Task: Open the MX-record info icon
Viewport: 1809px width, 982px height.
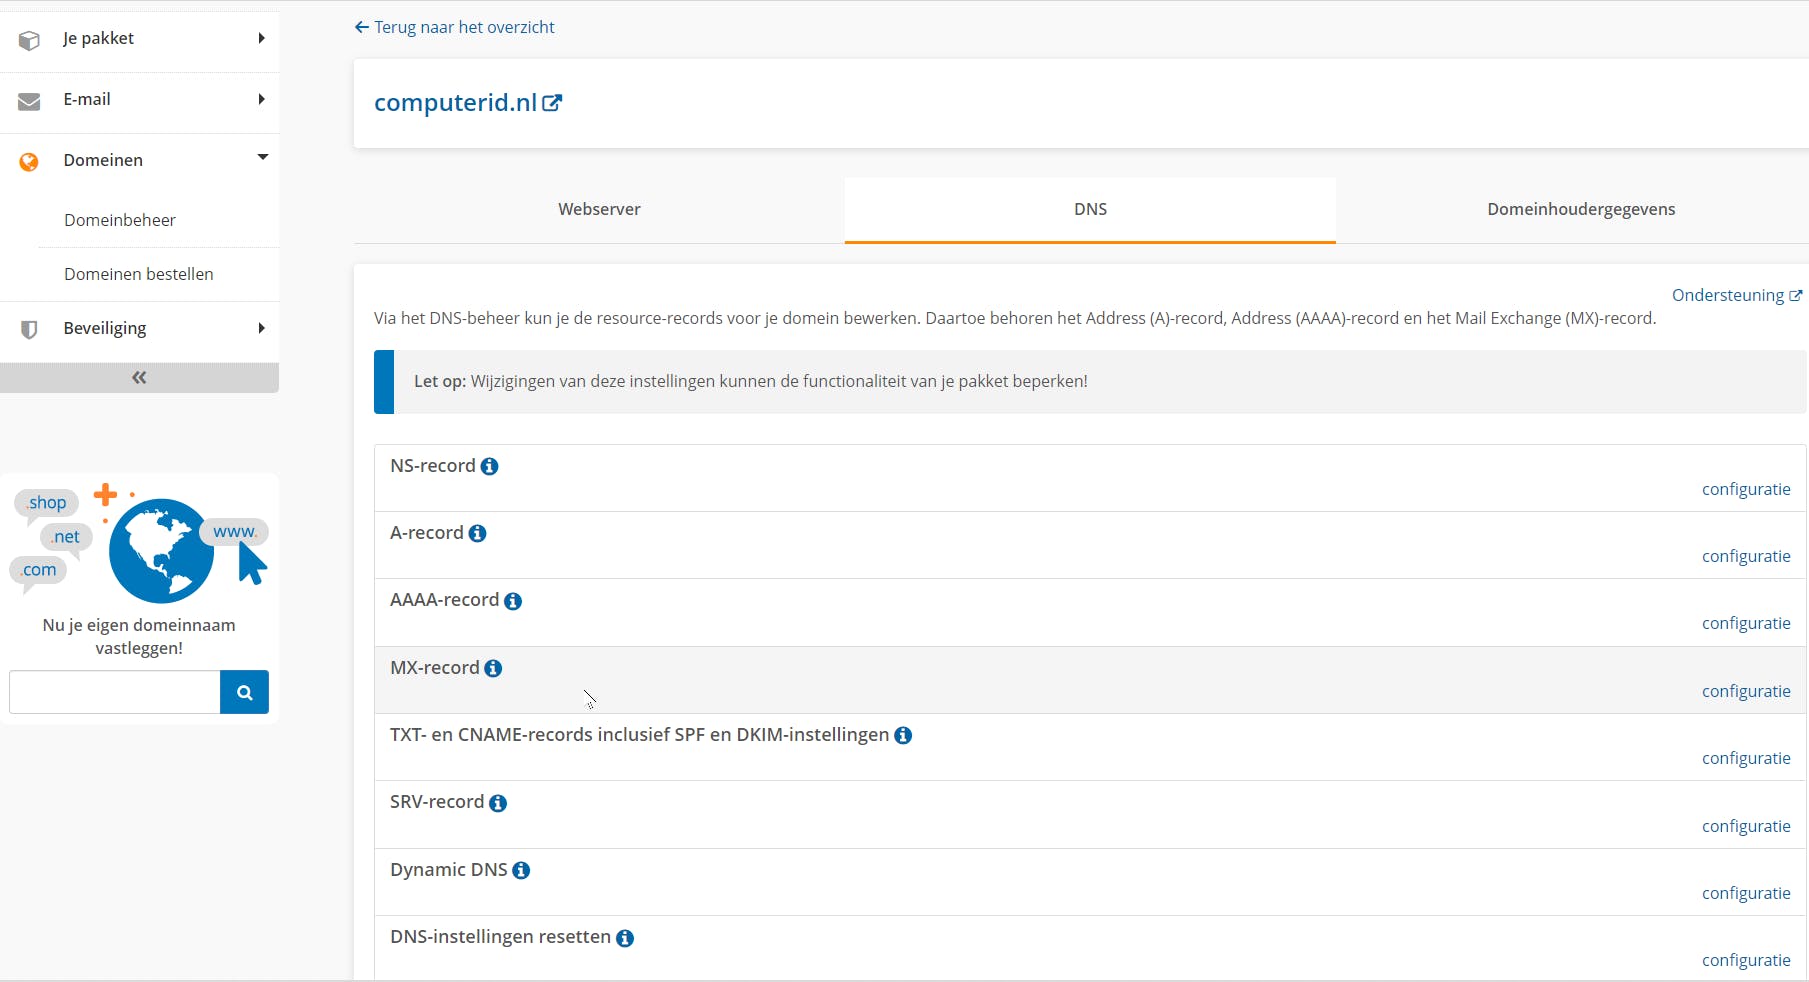Action: click(493, 668)
